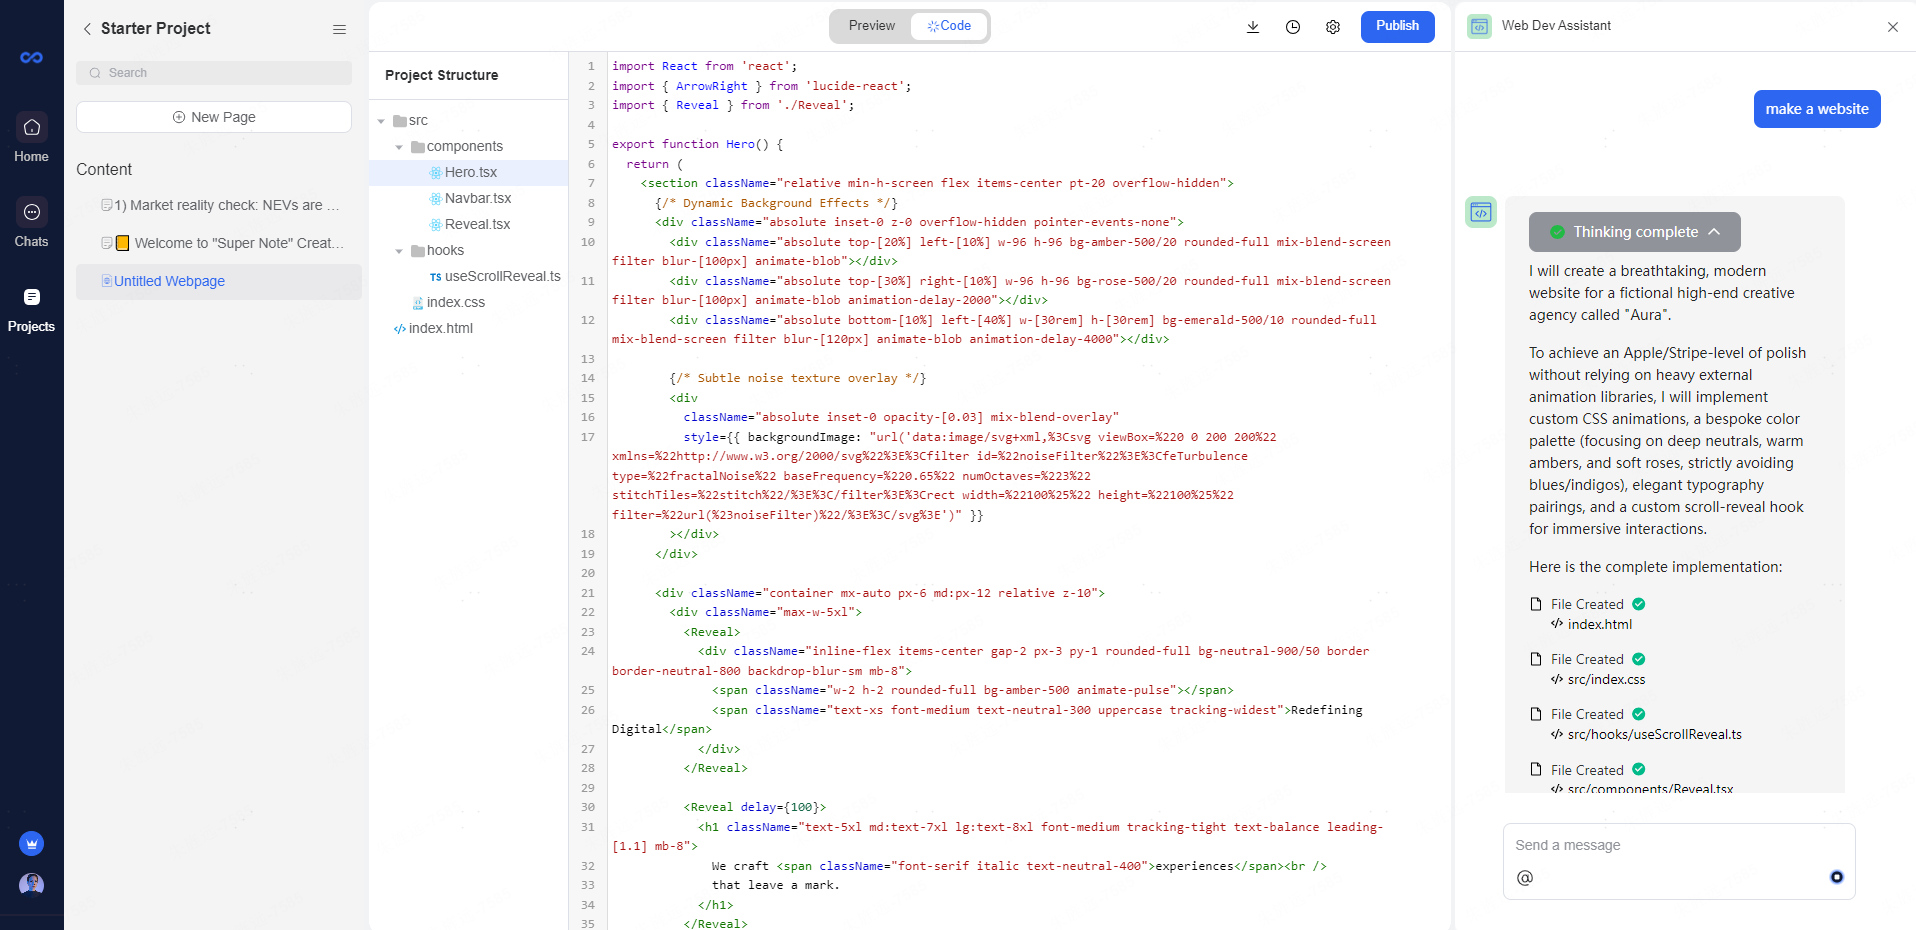Collapse the components folder
The height and width of the screenshot is (930, 1916).
point(399,147)
